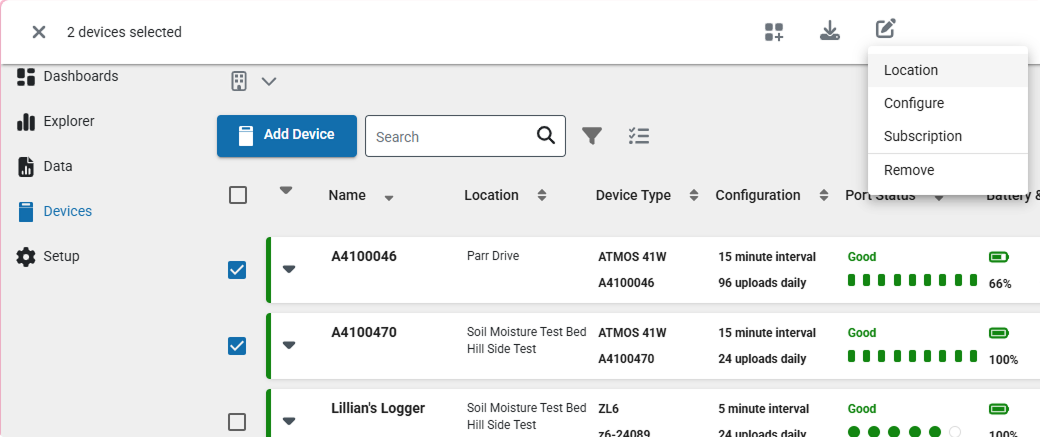Click the Parr Drive location text
The image size is (1040, 437).
pos(493,256)
